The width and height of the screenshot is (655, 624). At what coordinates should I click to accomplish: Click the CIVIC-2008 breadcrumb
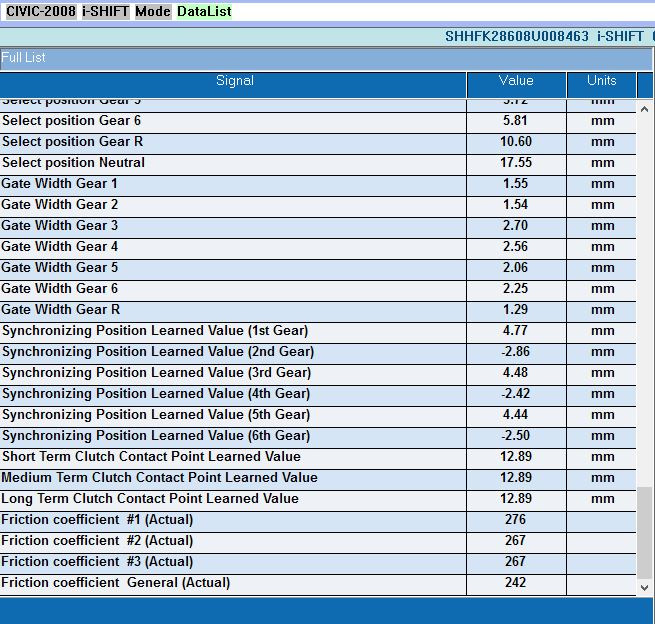[x=41, y=11]
